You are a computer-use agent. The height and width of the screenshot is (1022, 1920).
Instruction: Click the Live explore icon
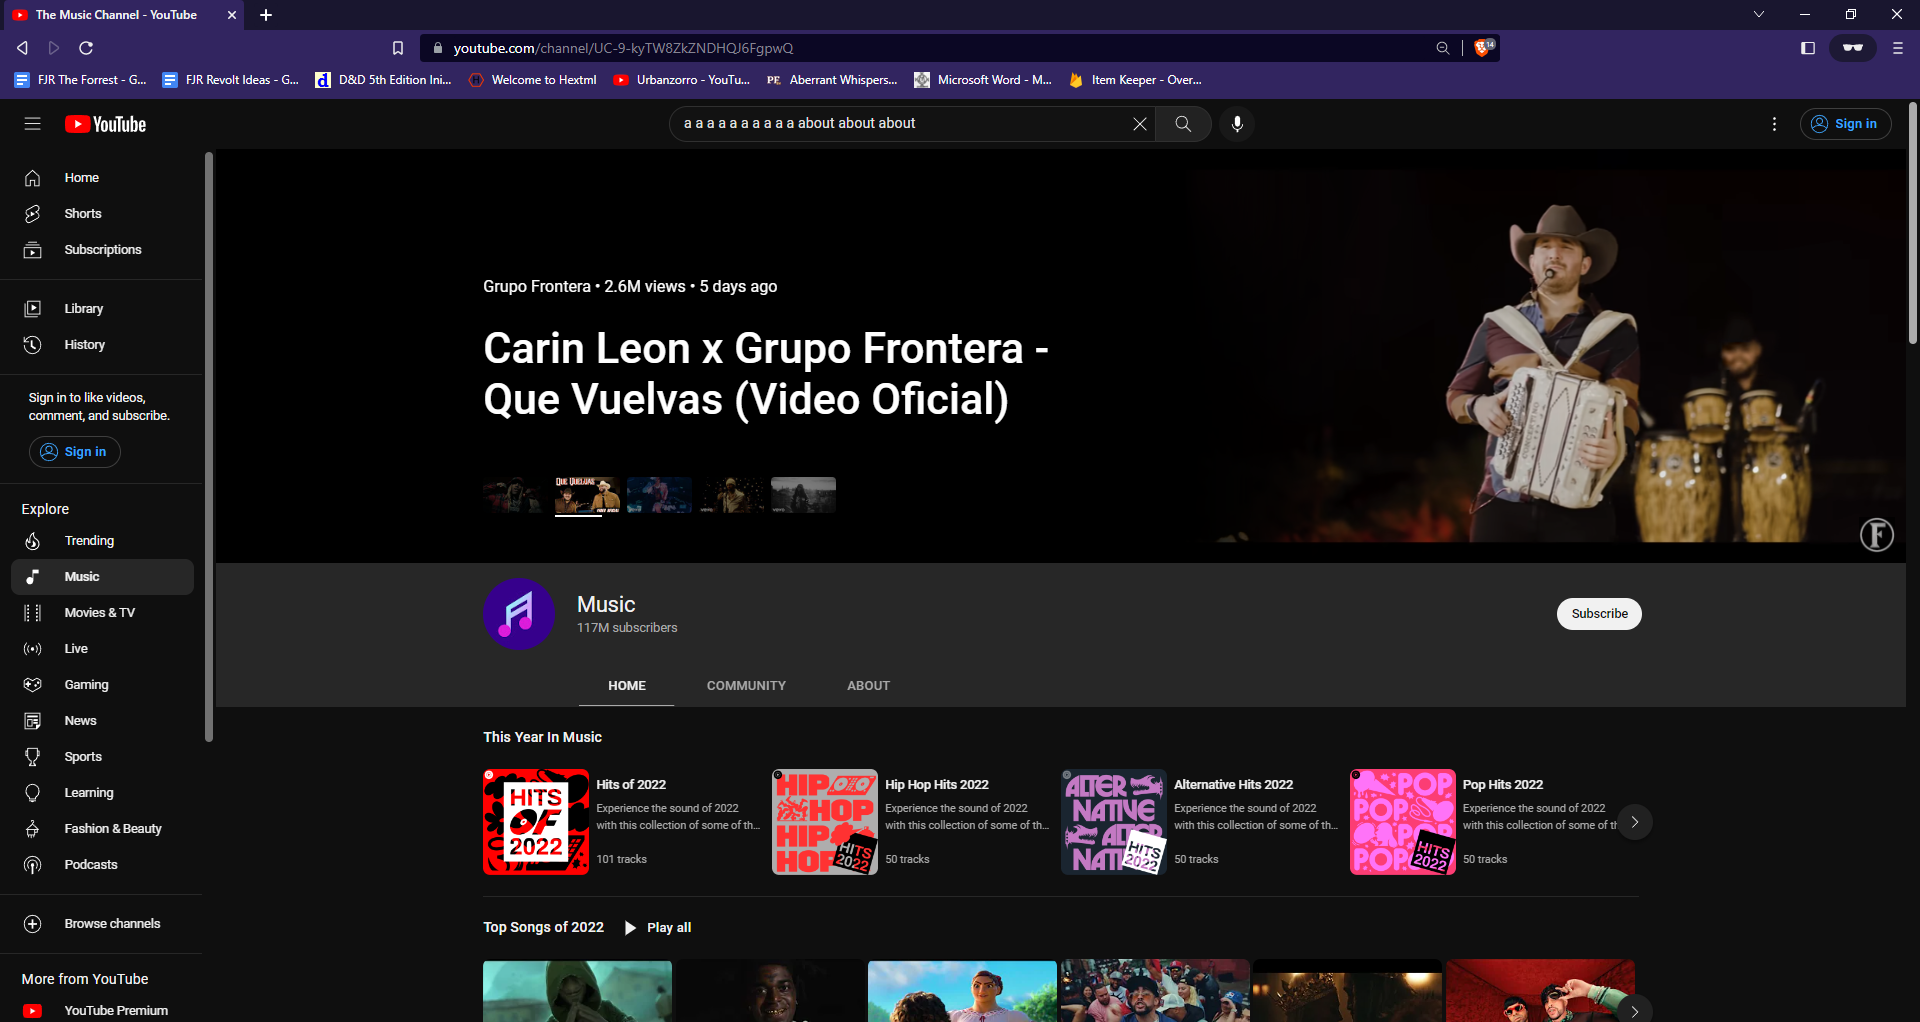pyautogui.click(x=33, y=648)
